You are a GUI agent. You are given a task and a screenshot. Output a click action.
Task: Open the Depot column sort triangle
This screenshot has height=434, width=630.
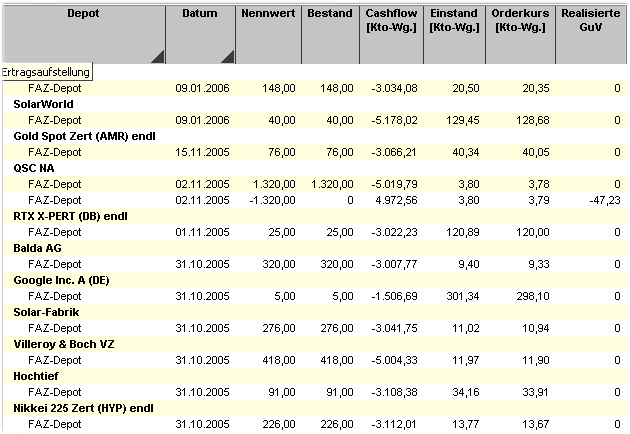157,57
